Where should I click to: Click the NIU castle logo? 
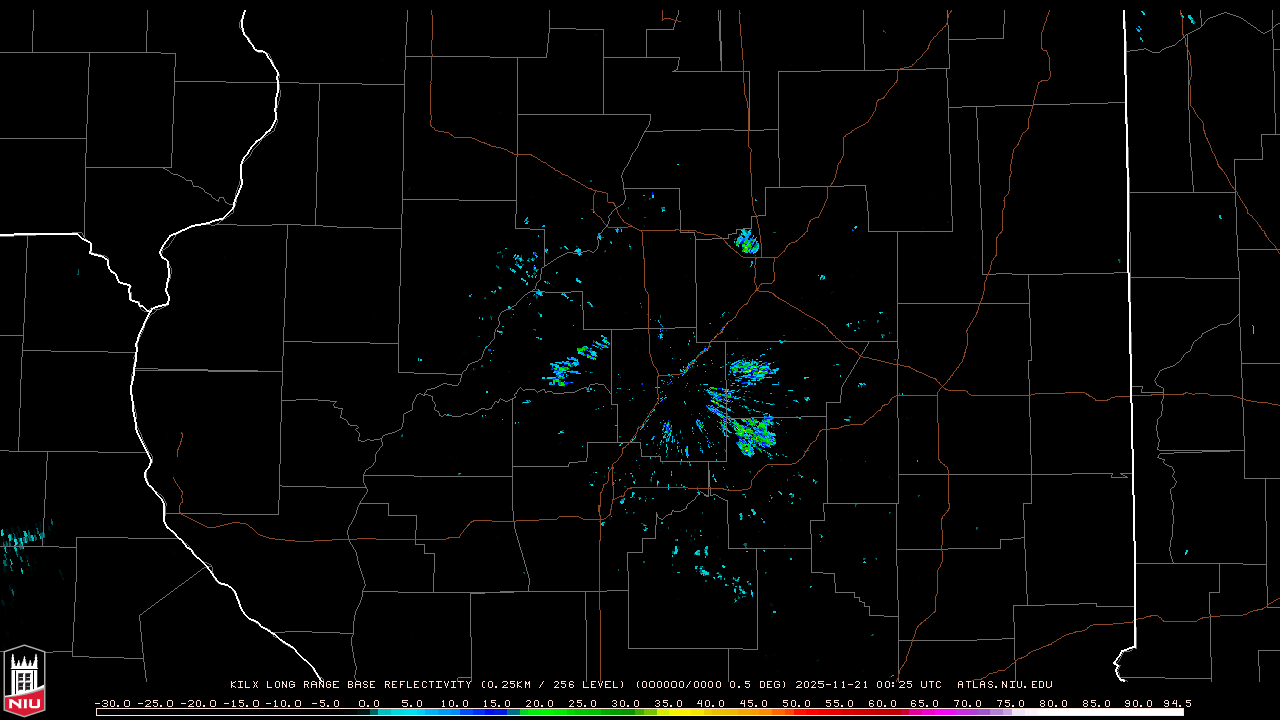pos(24,683)
